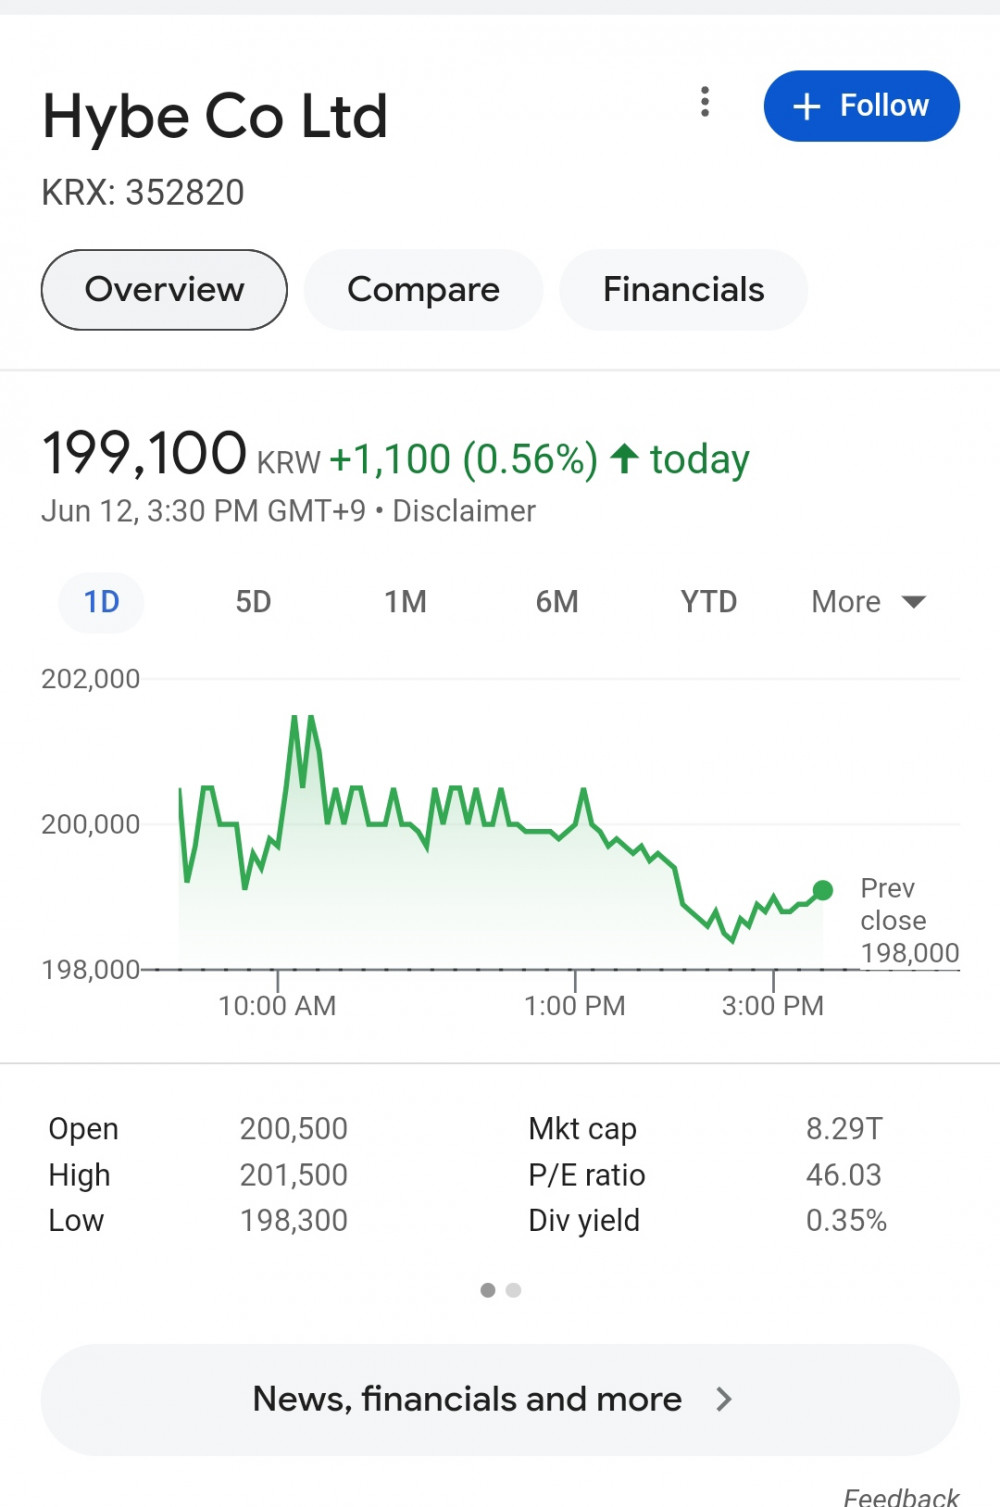Switch to the Compare tab
Screen dimensions: 1000x1507
coord(423,290)
